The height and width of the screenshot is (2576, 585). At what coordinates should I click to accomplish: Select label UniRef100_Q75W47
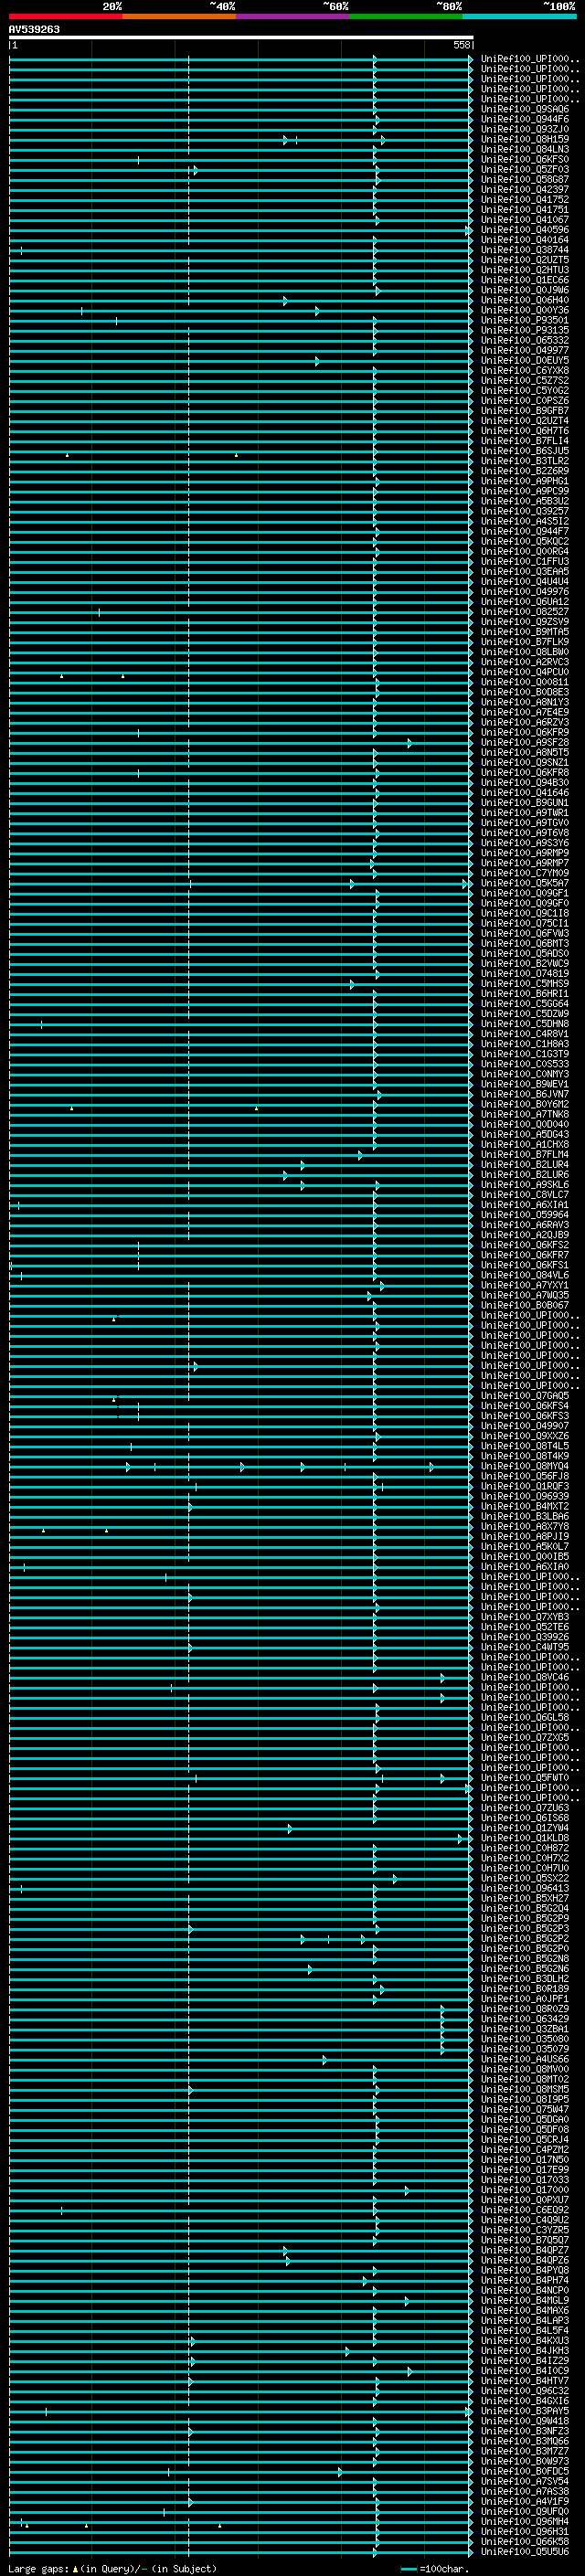click(x=524, y=2109)
